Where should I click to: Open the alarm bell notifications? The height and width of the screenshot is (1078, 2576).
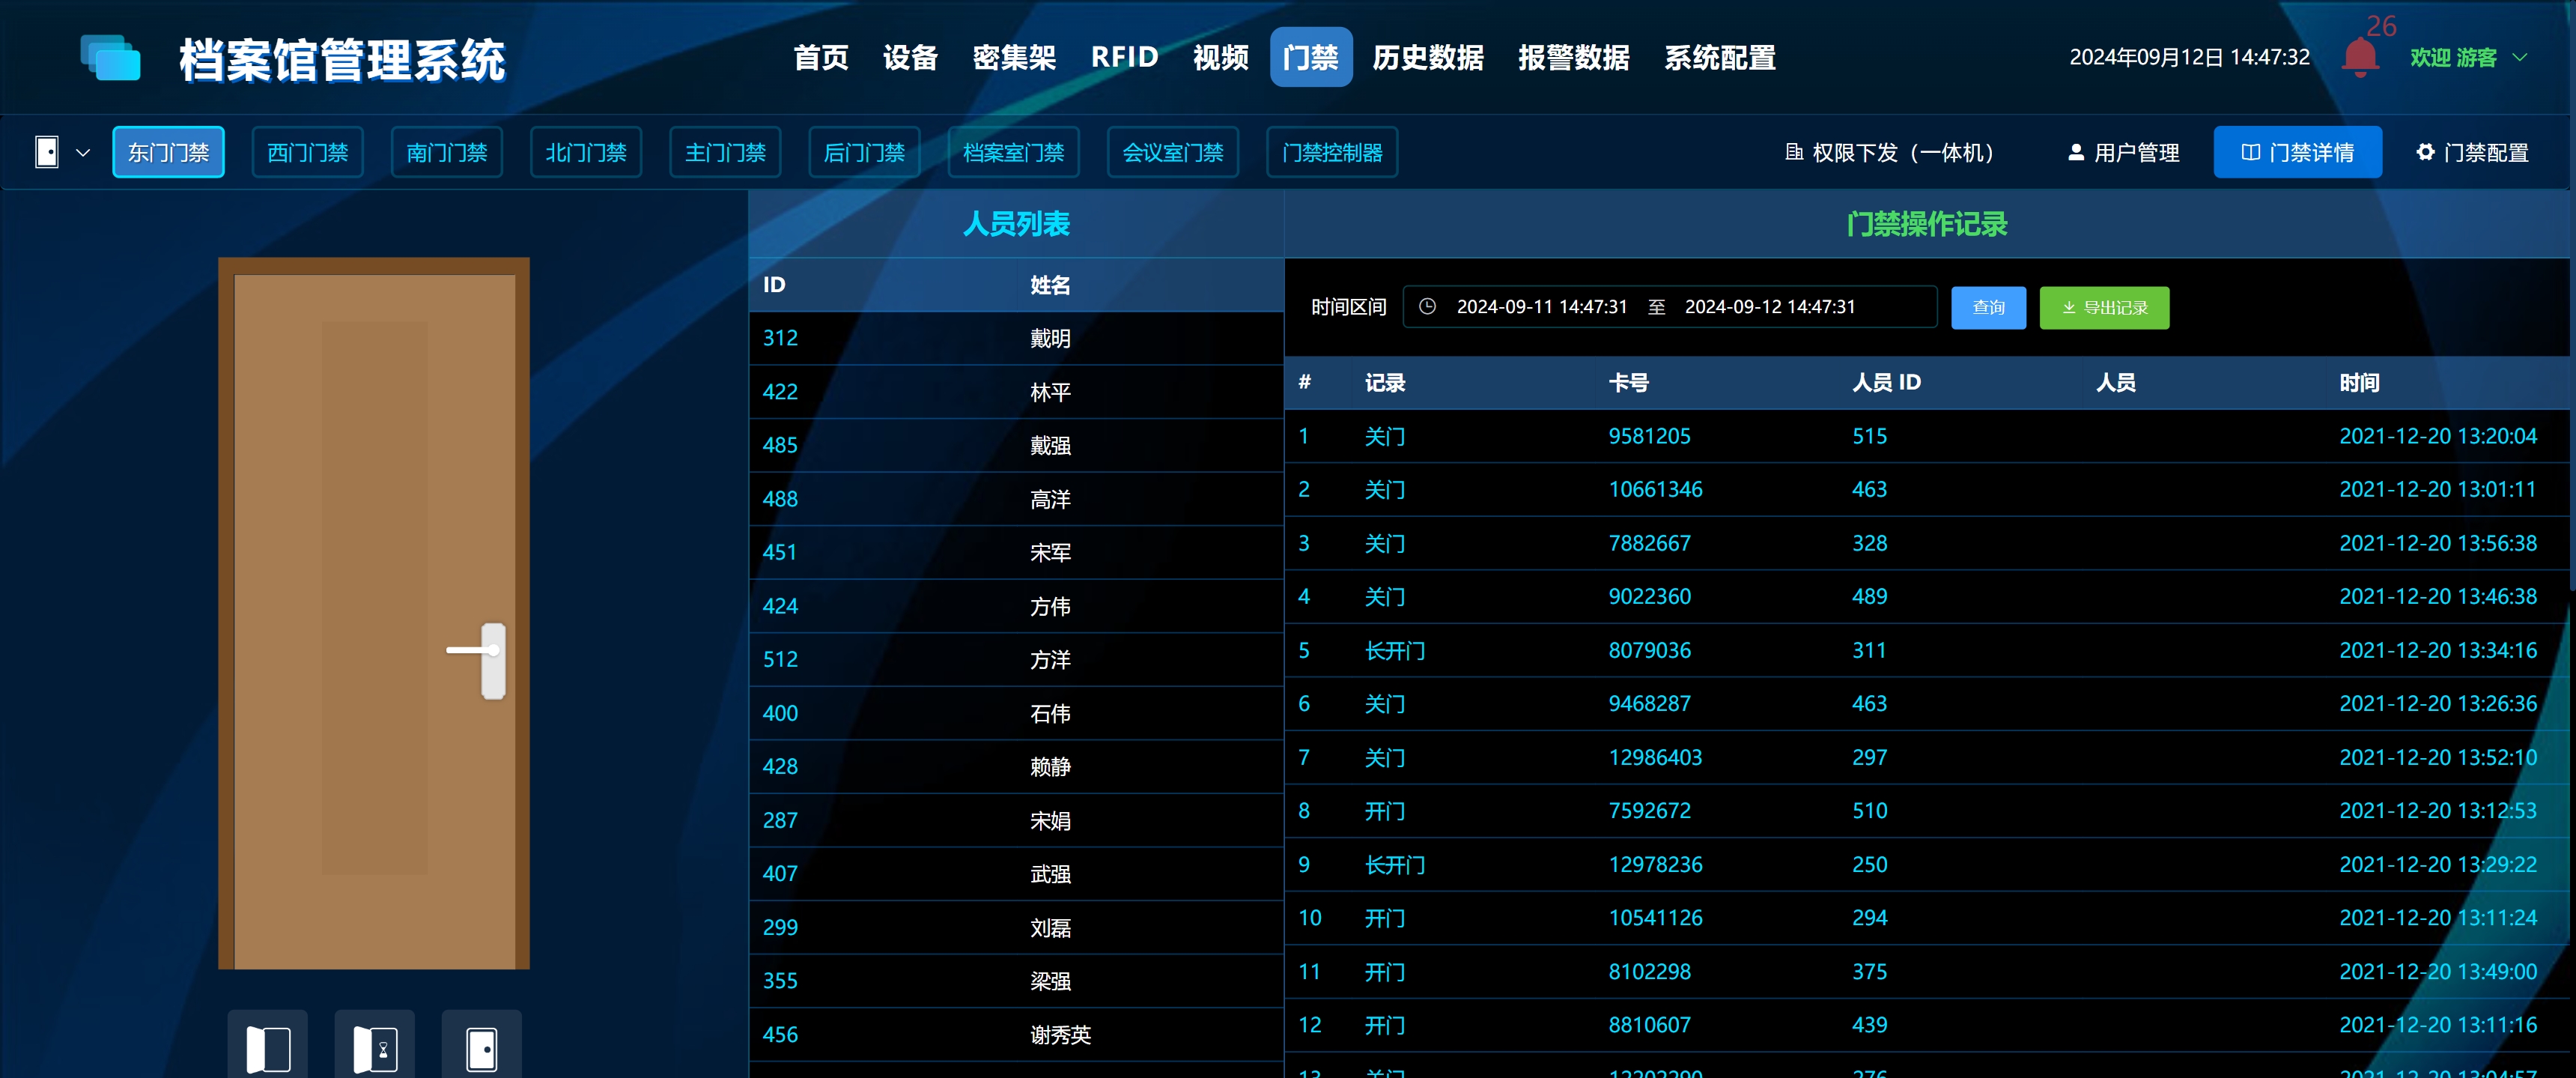point(2359,57)
